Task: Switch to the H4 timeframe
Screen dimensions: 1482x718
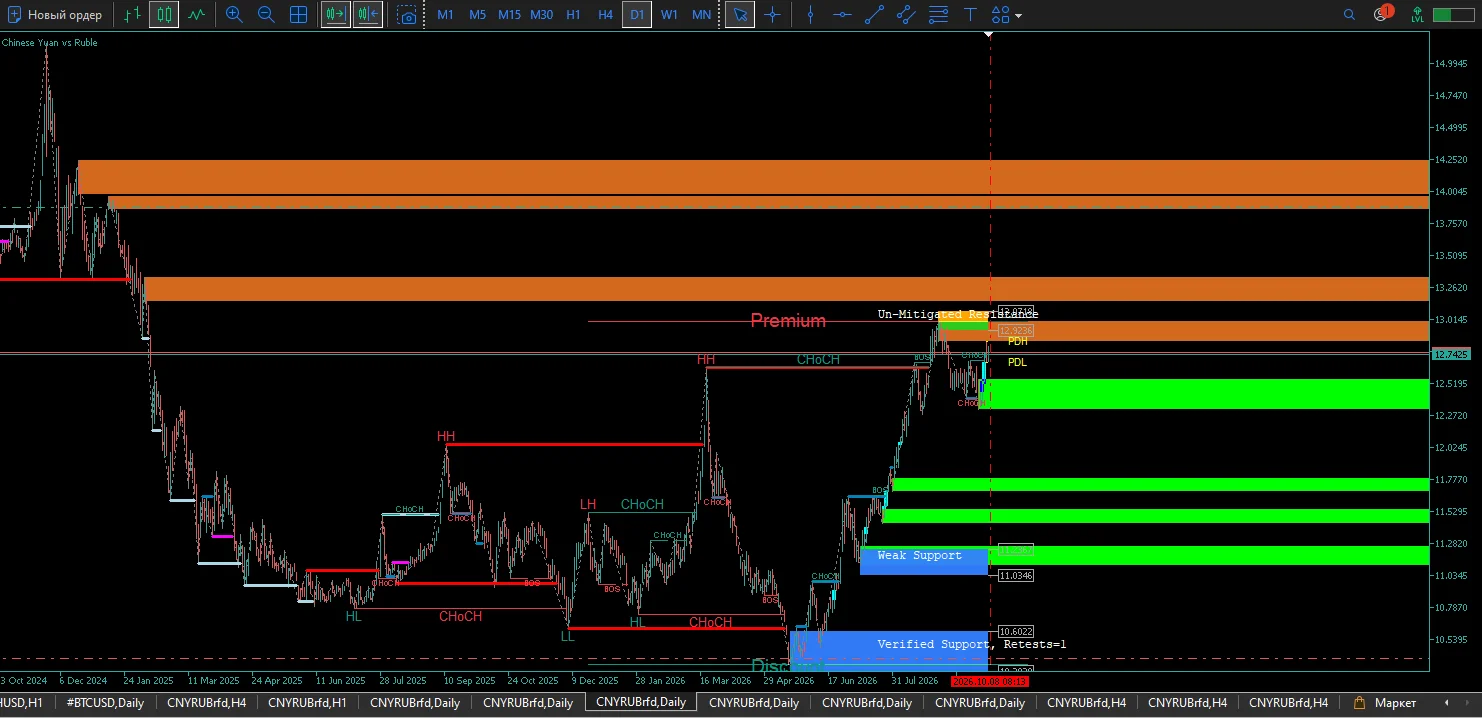Action: (x=605, y=15)
